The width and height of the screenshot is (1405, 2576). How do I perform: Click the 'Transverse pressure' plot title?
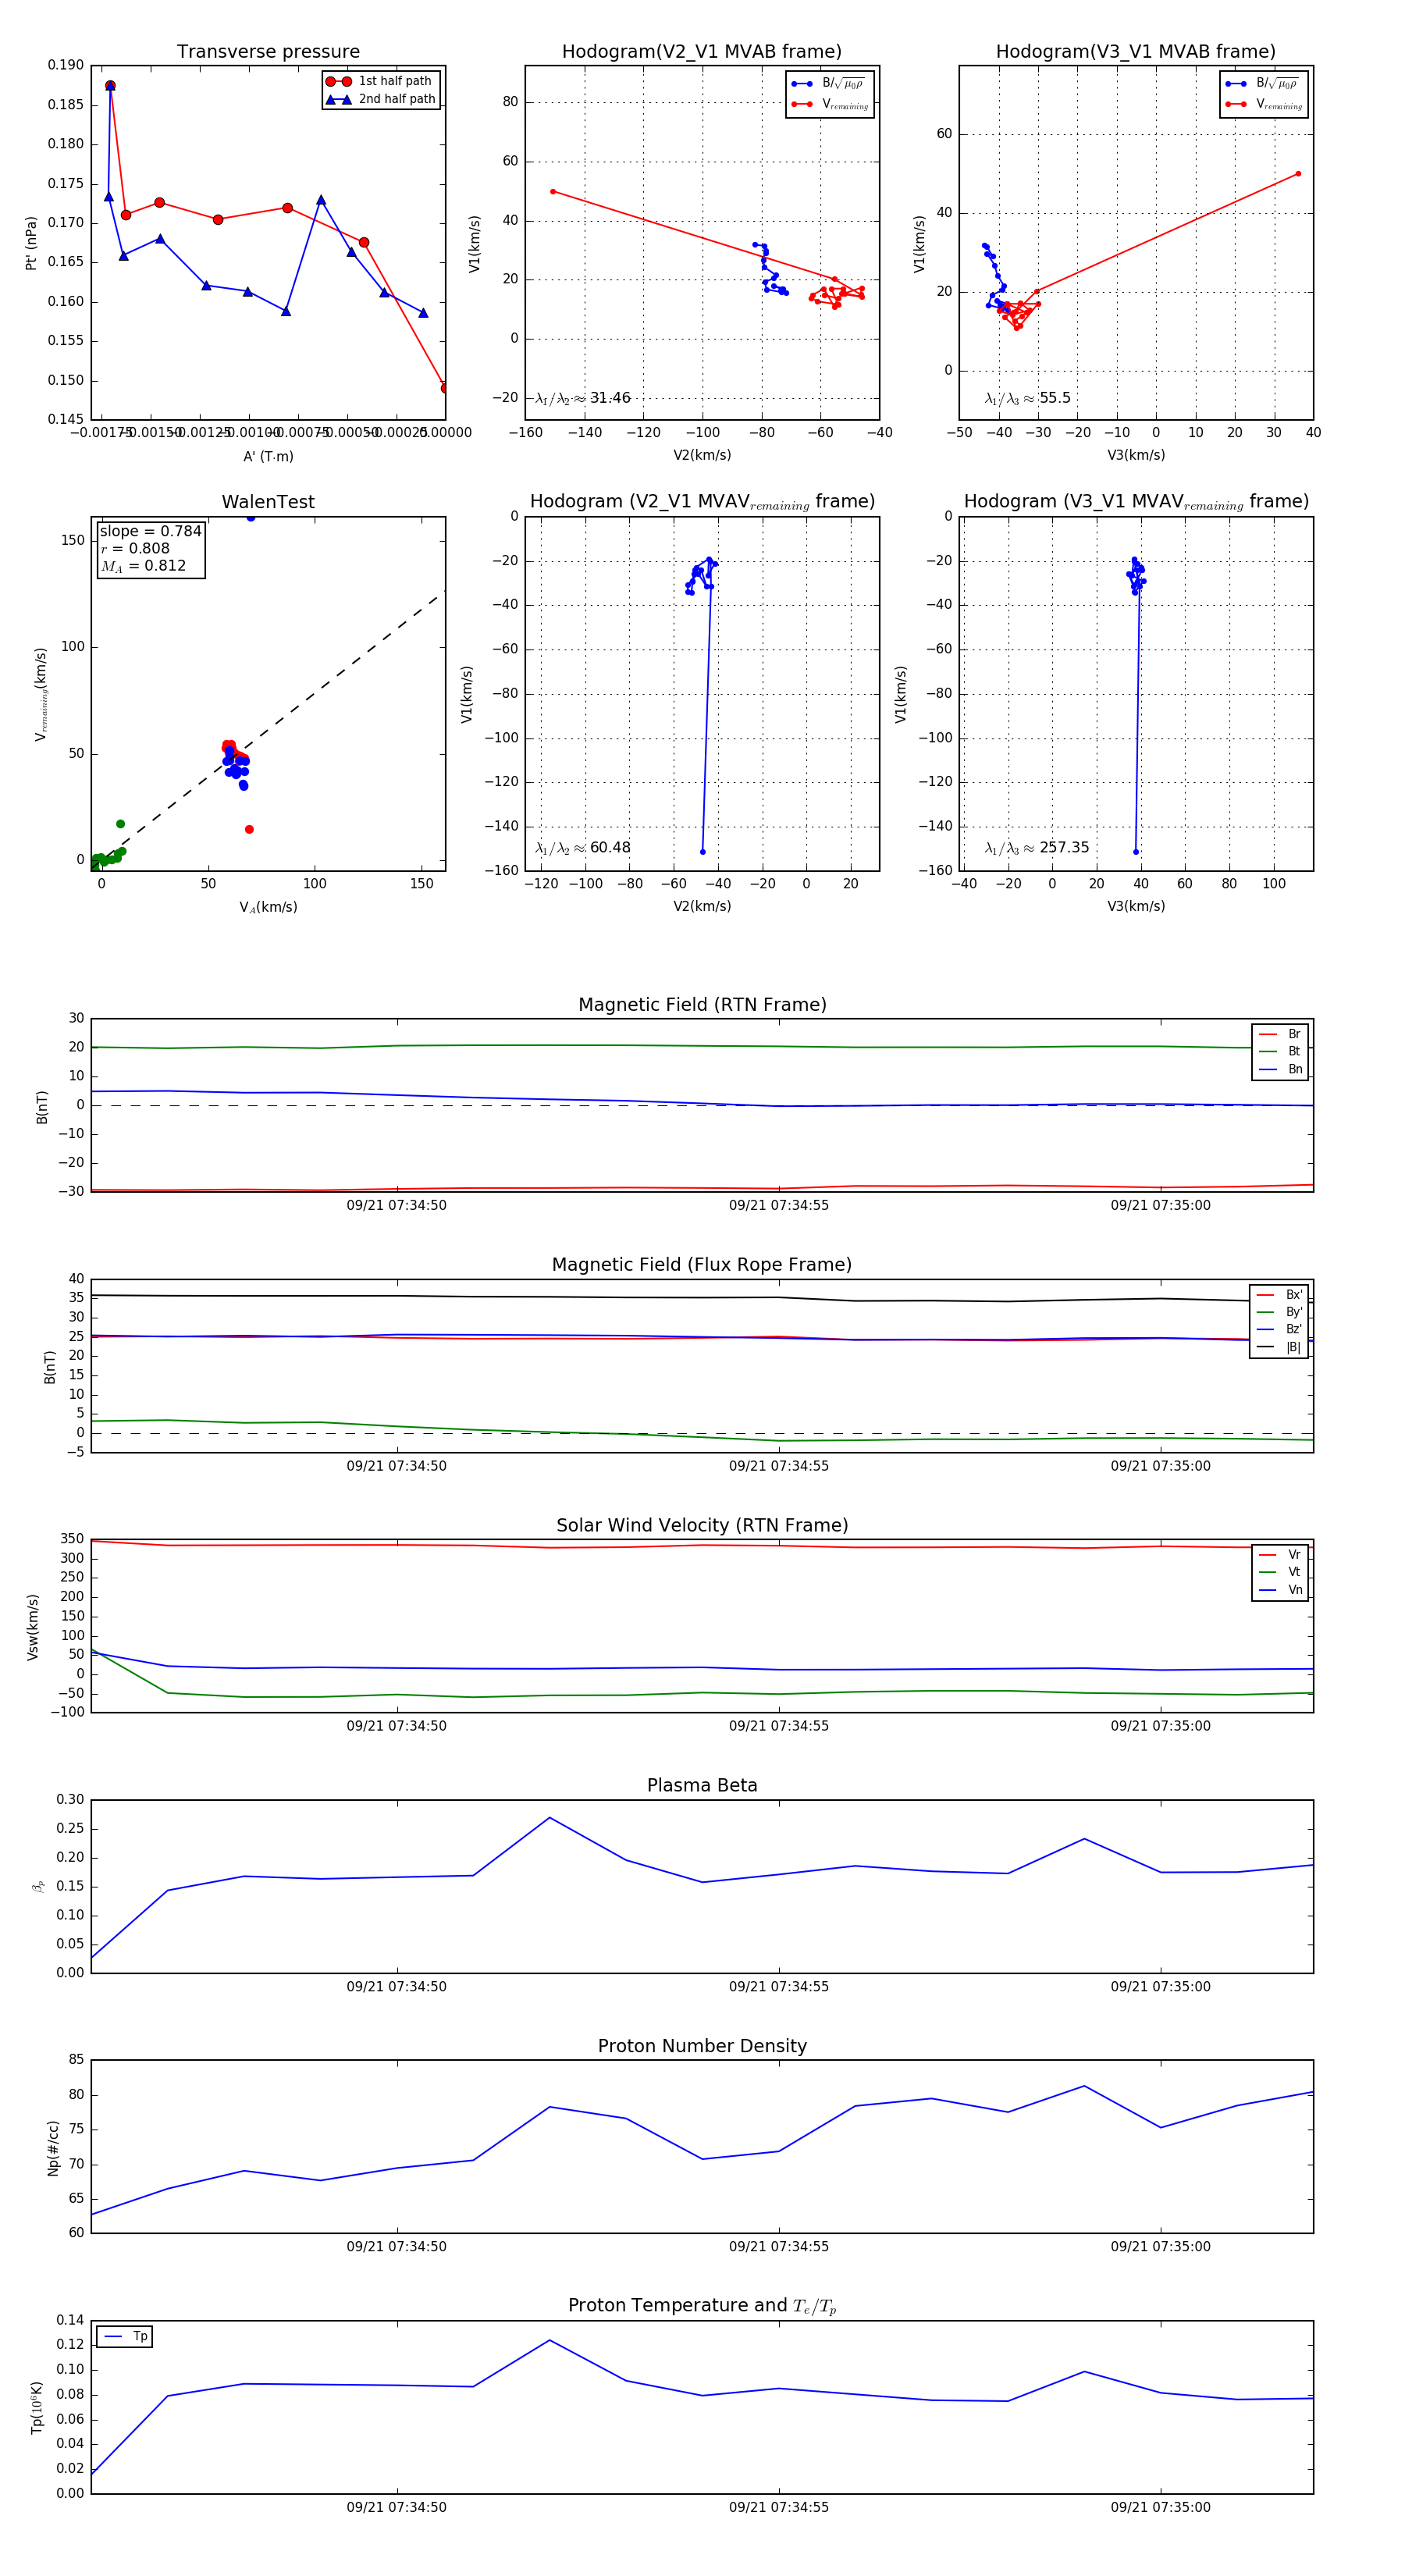pyautogui.click(x=268, y=52)
